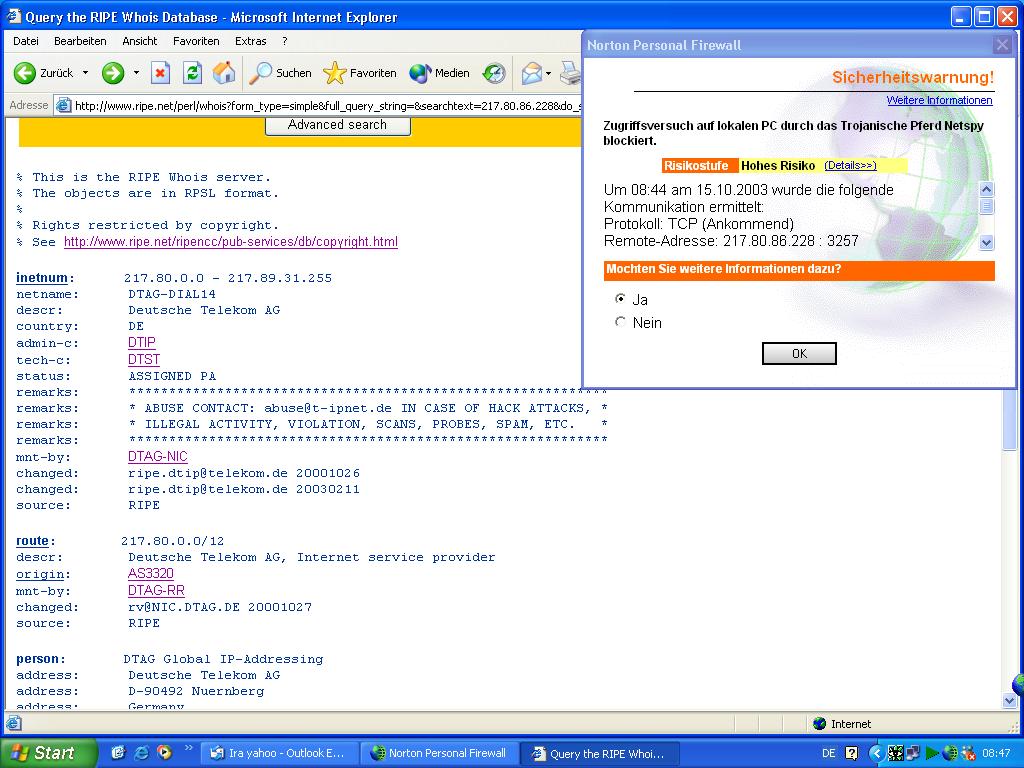1024x768 pixels.
Task: Click the inetnum attribute link
Action: (x=42, y=278)
